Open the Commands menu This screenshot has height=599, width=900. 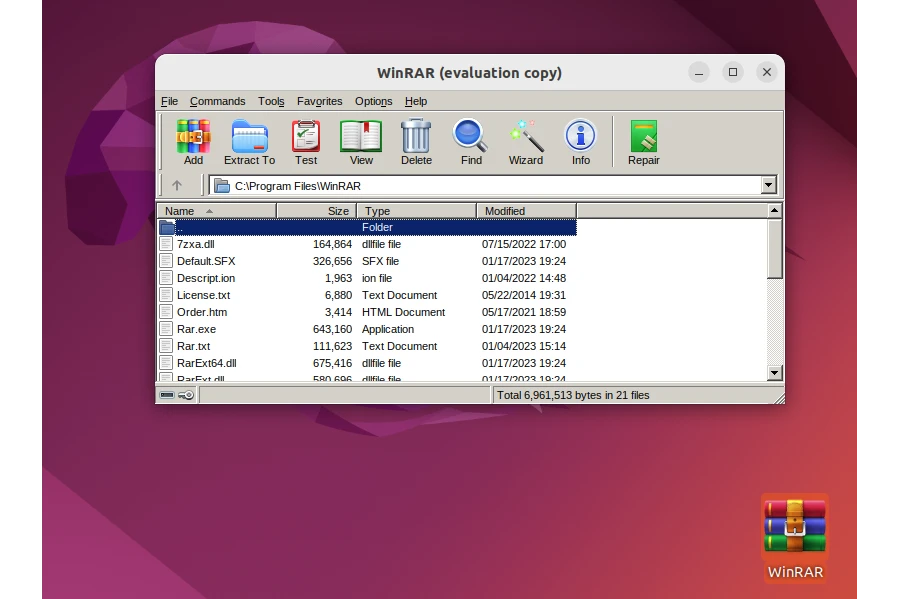(x=217, y=101)
